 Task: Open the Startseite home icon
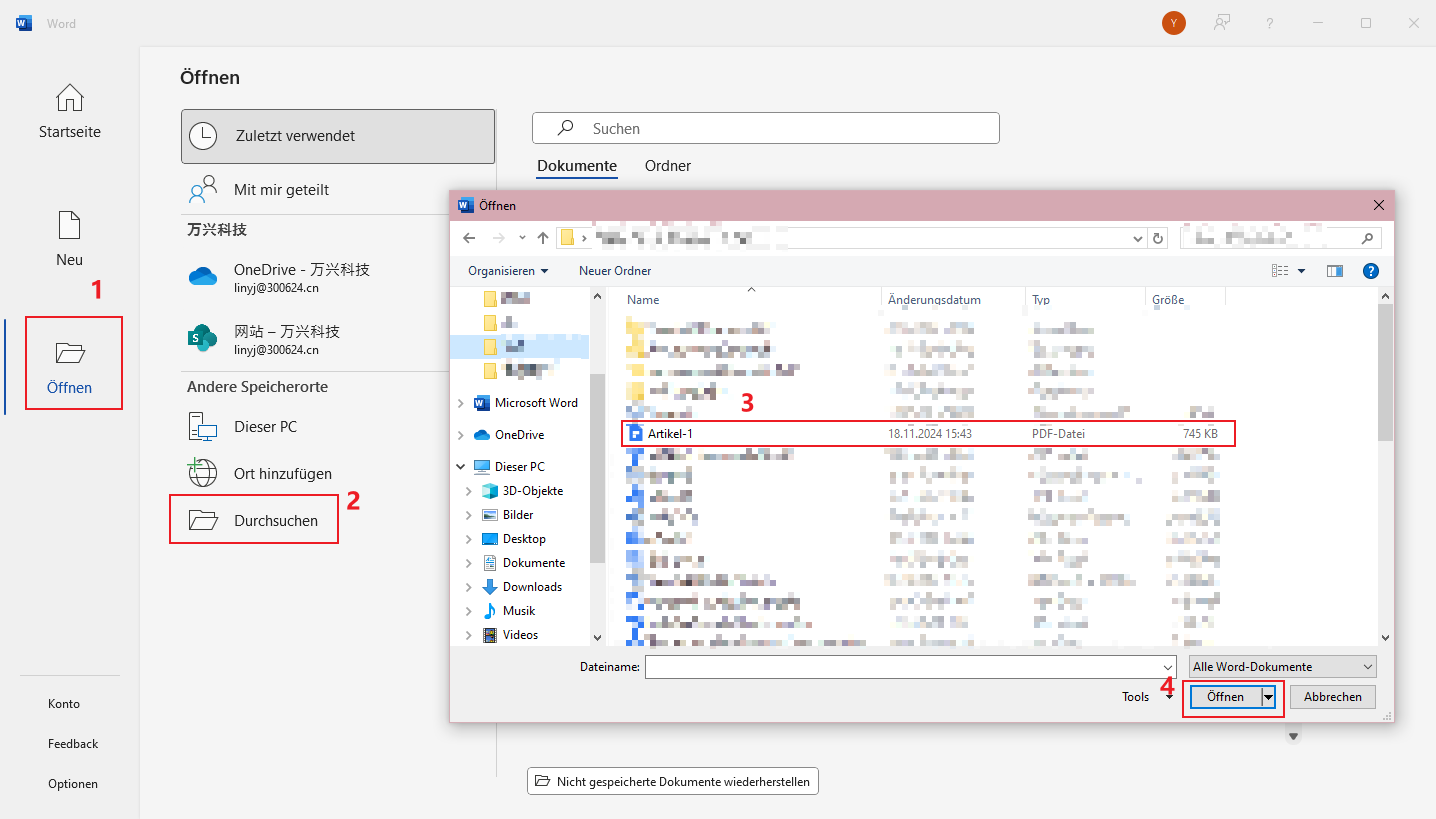pyautogui.click(x=70, y=98)
